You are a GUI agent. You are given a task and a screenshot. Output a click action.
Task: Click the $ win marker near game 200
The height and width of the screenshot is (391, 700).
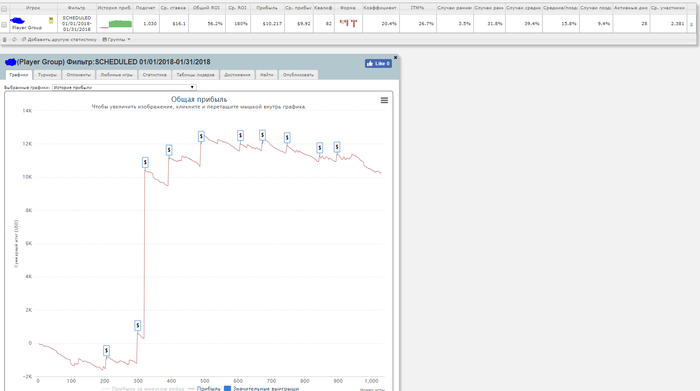pos(106,351)
